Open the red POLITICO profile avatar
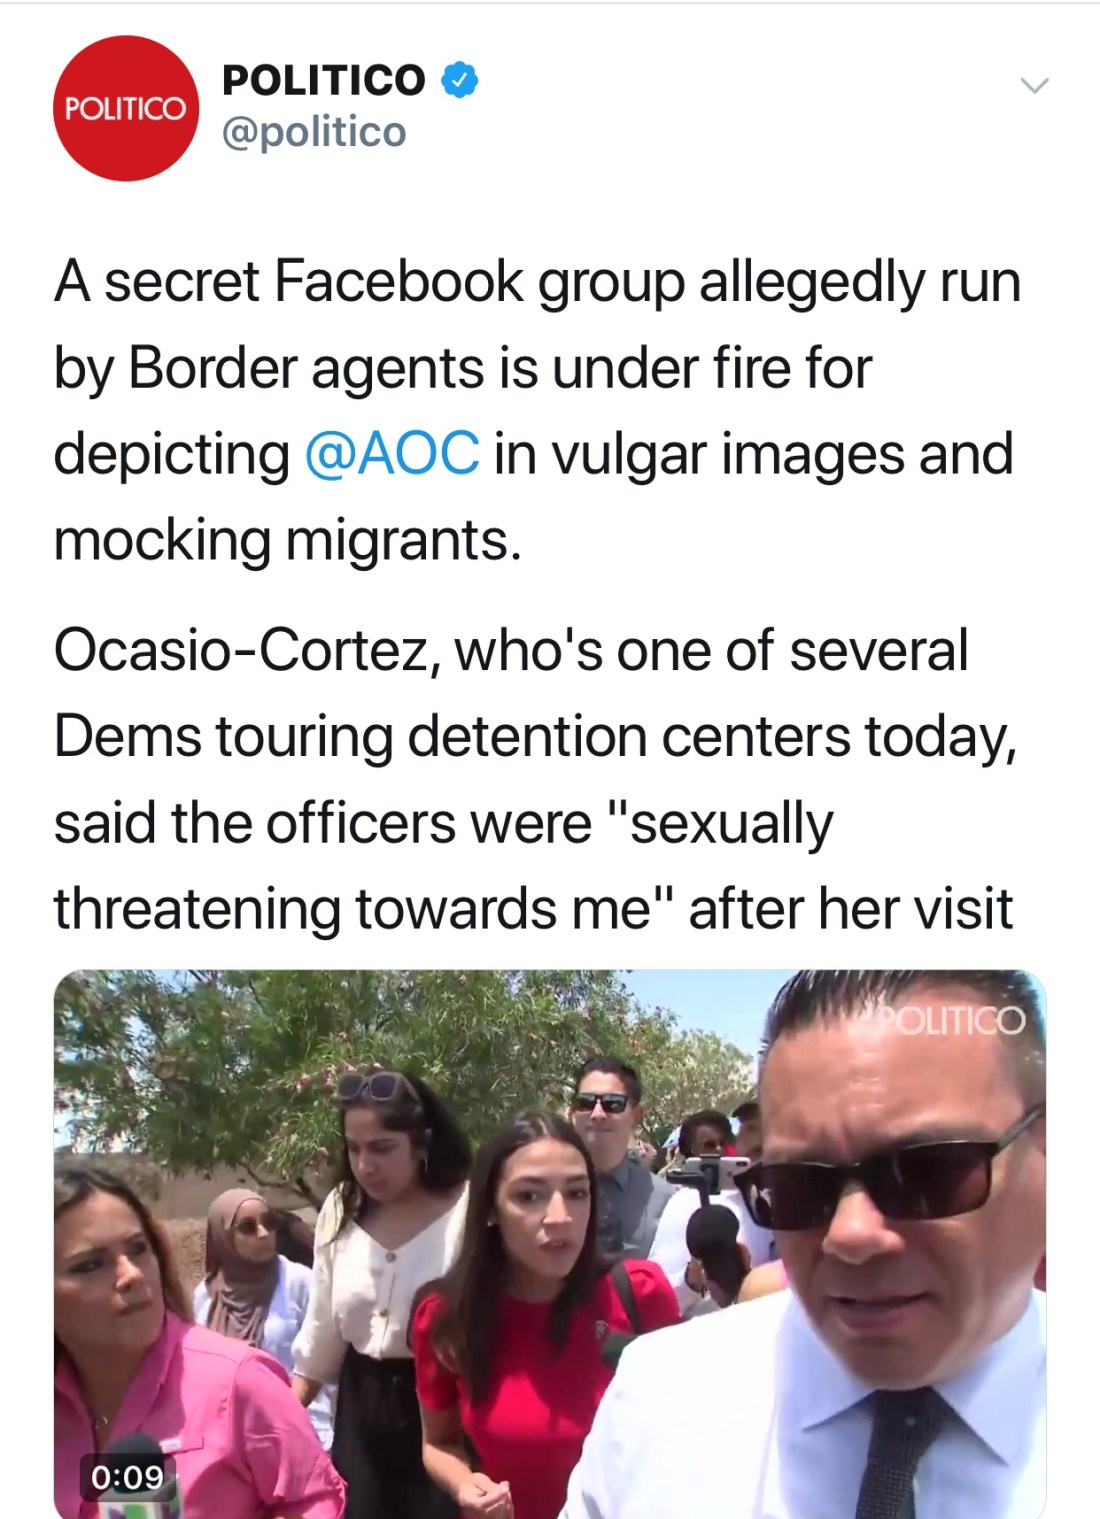Viewport: 1100px width, 1519px height. (x=126, y=108)
